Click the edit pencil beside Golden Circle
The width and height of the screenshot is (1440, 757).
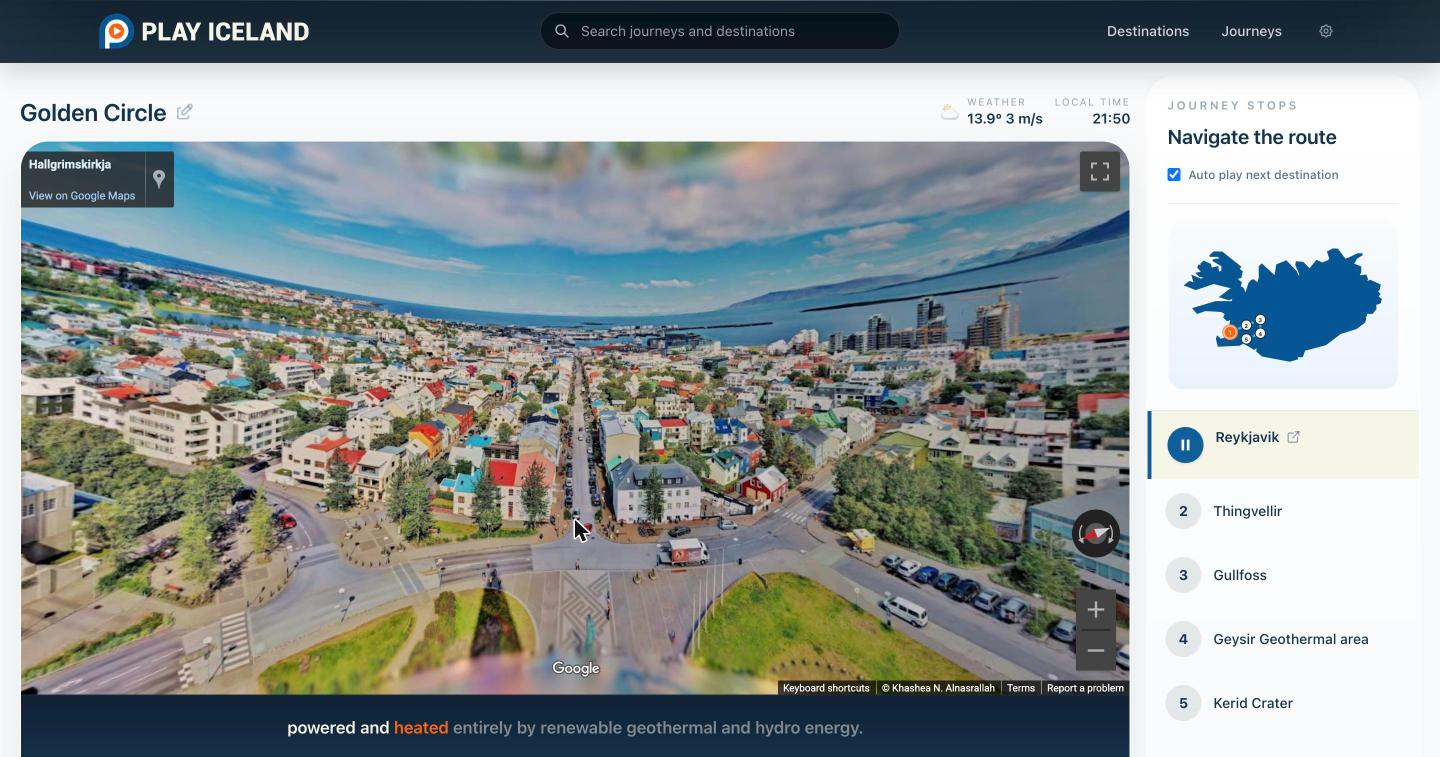[185, 112]
